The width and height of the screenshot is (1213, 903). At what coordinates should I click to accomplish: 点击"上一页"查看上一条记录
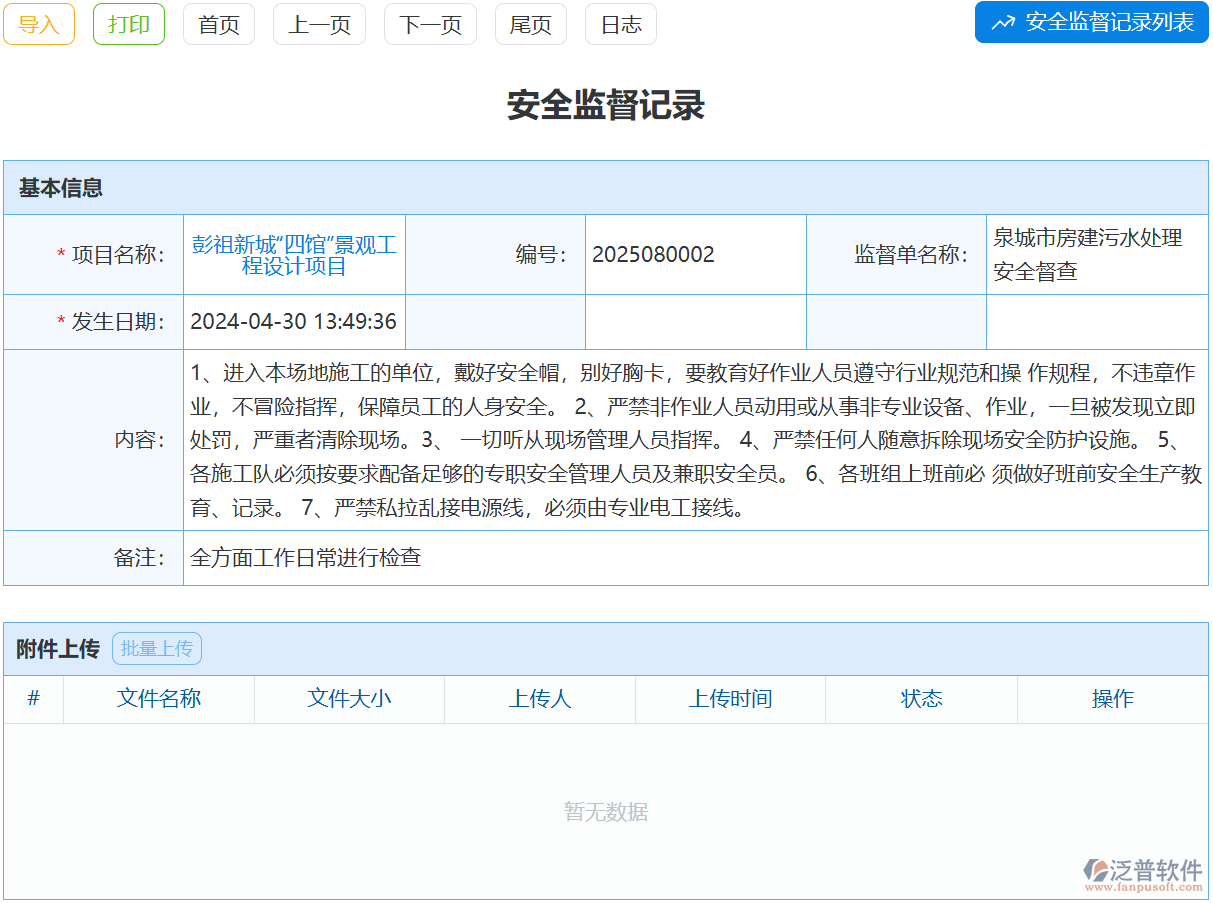pos(319,24)
